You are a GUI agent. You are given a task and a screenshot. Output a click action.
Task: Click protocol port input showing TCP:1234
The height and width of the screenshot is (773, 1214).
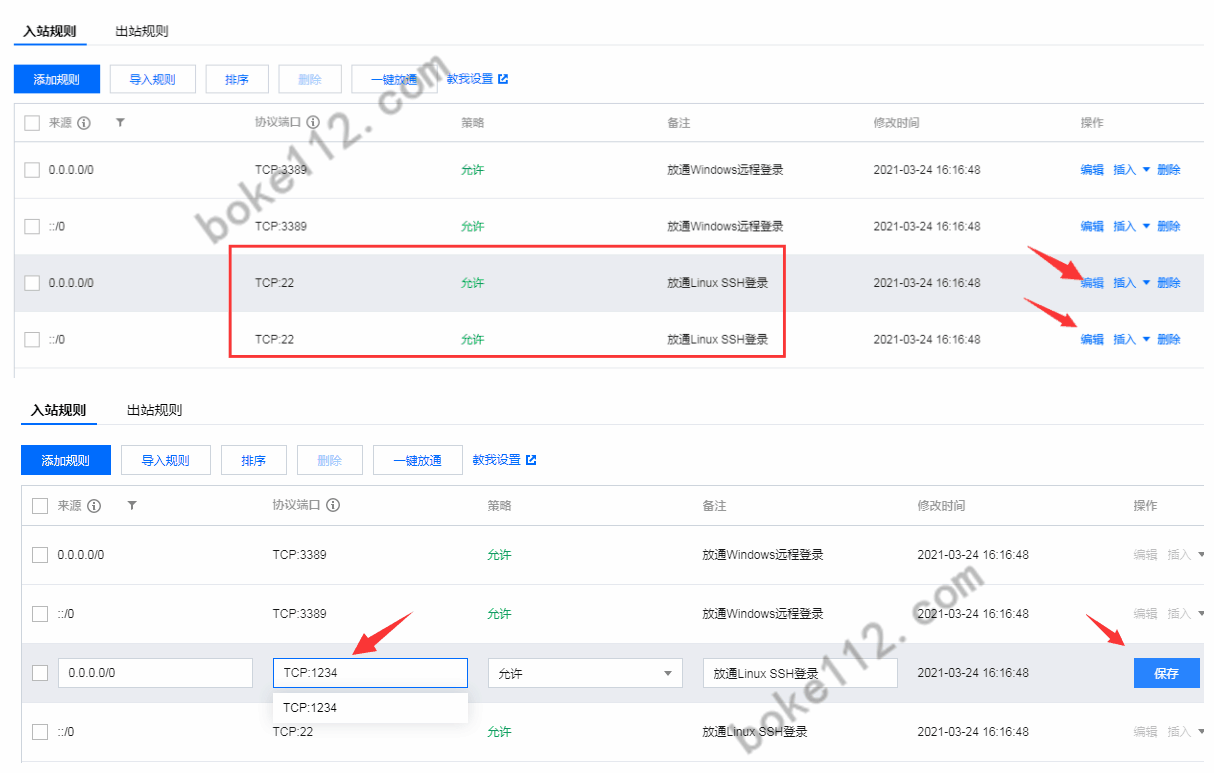[370, 673]
